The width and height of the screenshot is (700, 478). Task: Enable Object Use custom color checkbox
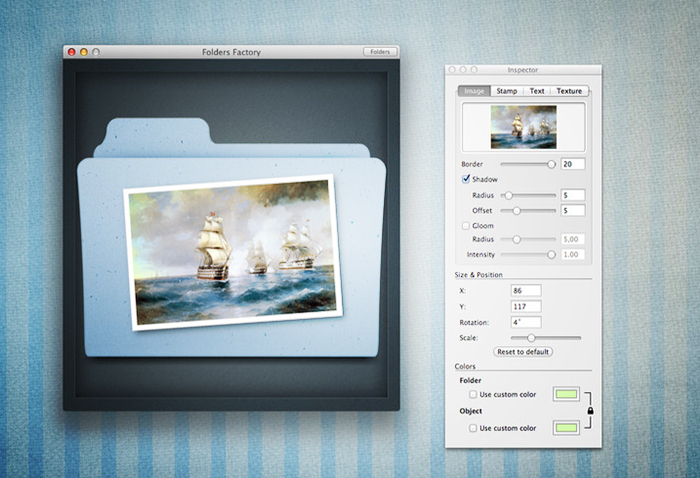click(x=473, y=428)
